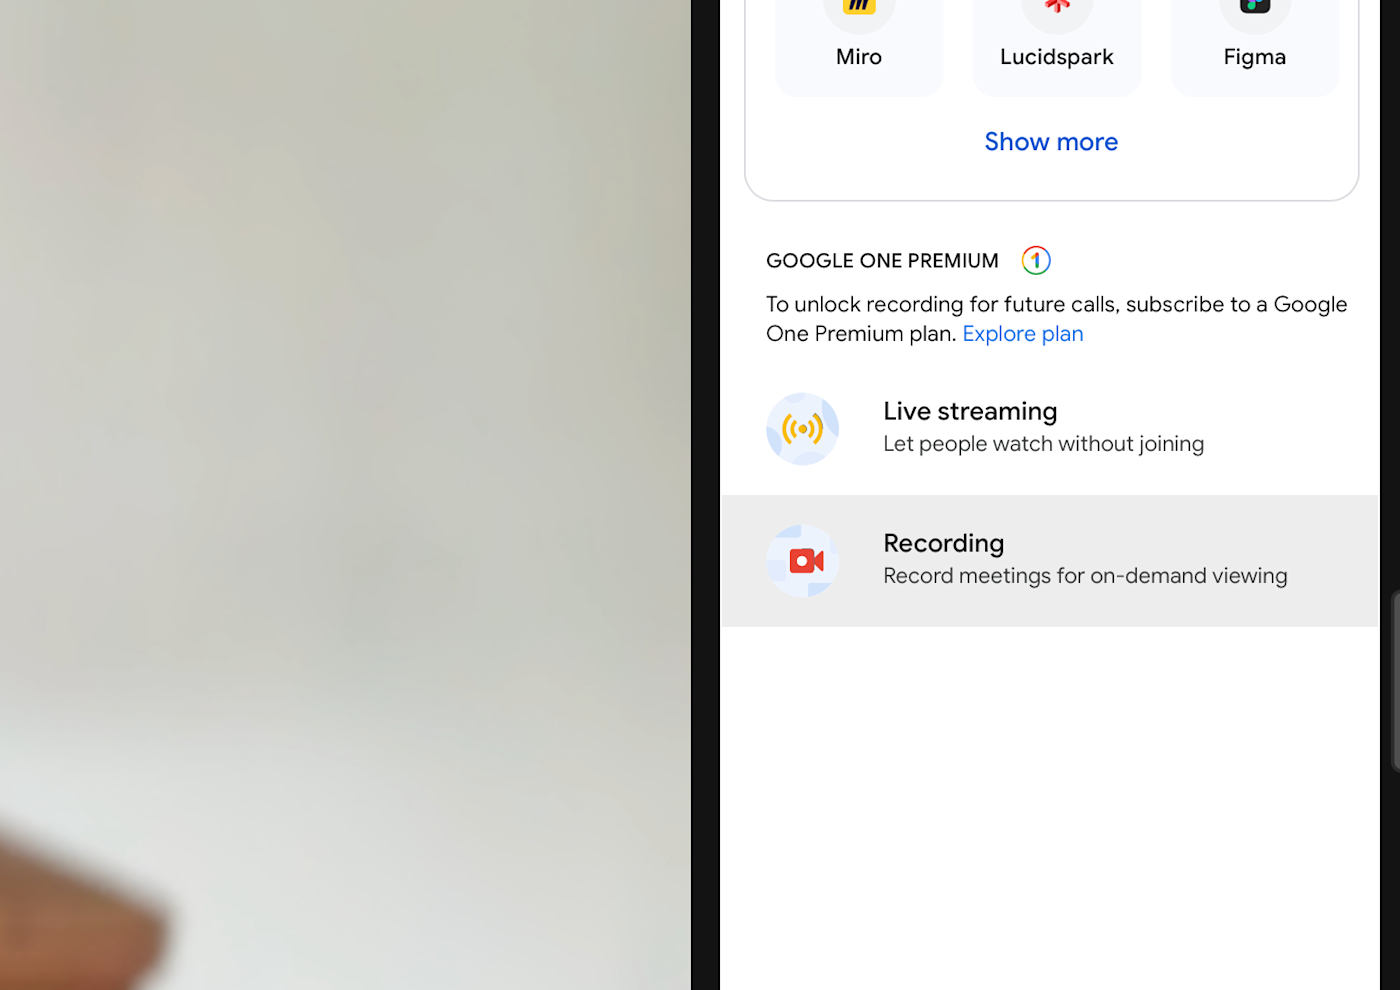
Task: Open the Miro app icon
Action: pyautogui.click(x=859, y=10)
